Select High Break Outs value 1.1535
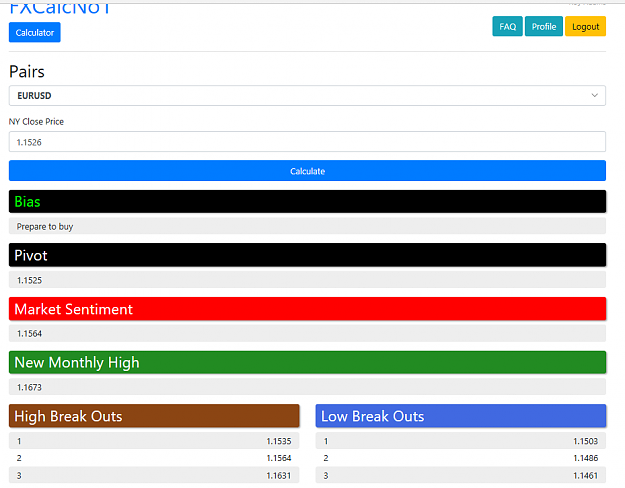 point(279,441)
